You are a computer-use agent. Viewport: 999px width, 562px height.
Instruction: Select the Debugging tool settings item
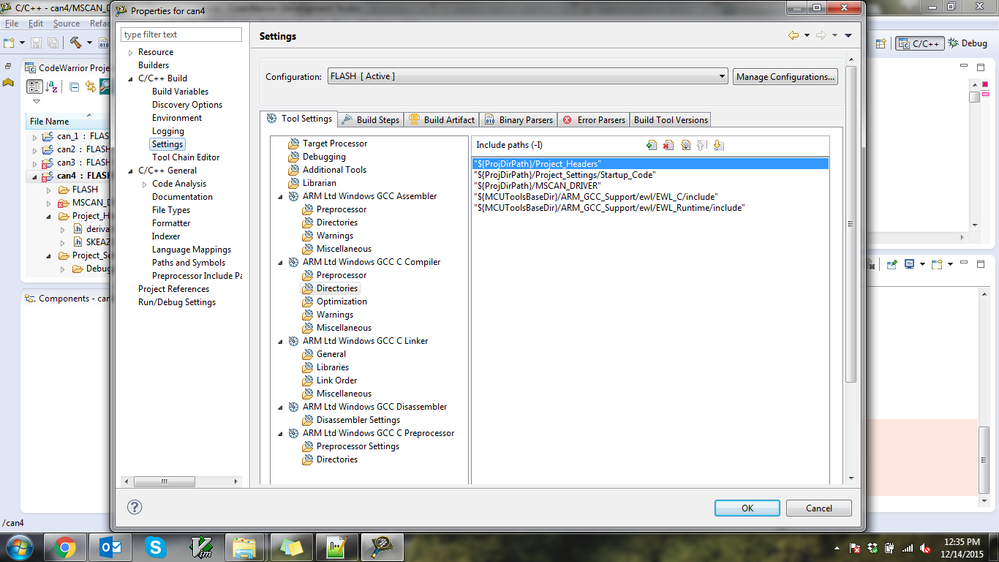pyautogui.click(x=324, y=157)
